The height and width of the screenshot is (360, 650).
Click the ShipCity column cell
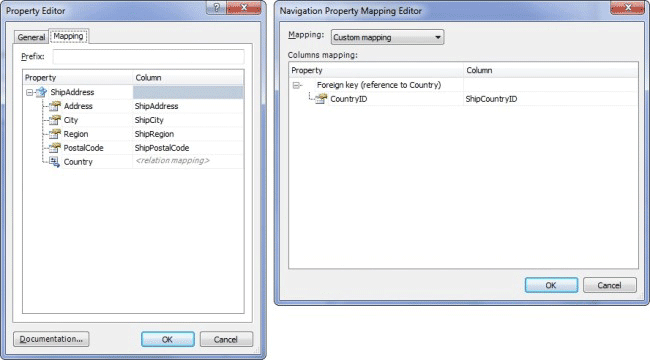click(x=188, y=120)
